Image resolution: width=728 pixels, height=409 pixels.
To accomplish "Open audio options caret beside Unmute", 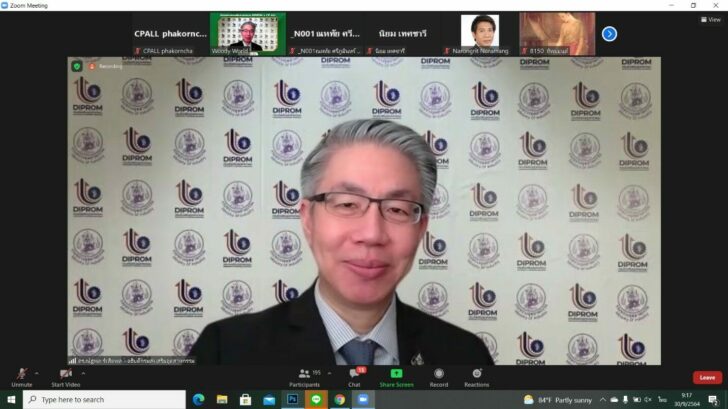I will 37,373.
